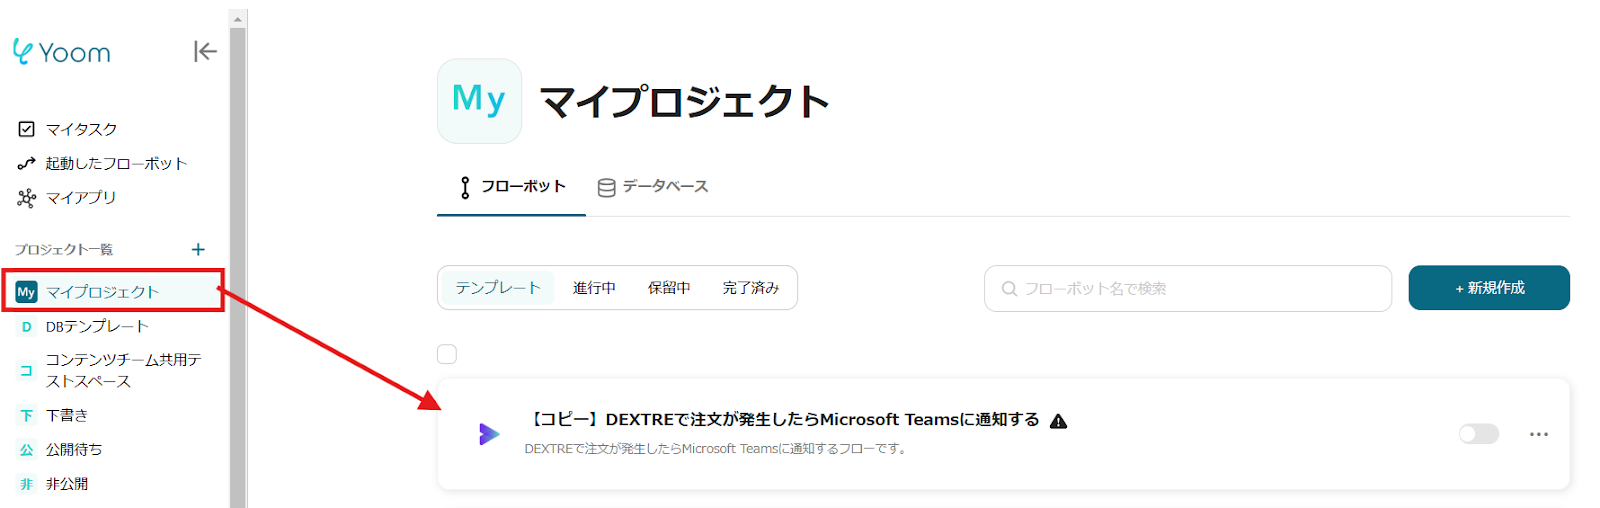
Task: Check the select-all checkbox above the list
Action: pos(447,354)
